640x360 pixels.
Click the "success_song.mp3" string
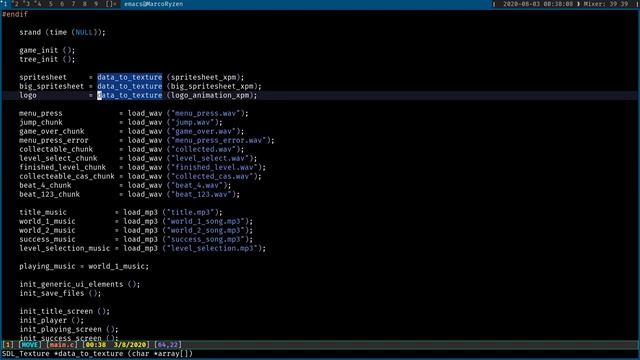point(206,239)
